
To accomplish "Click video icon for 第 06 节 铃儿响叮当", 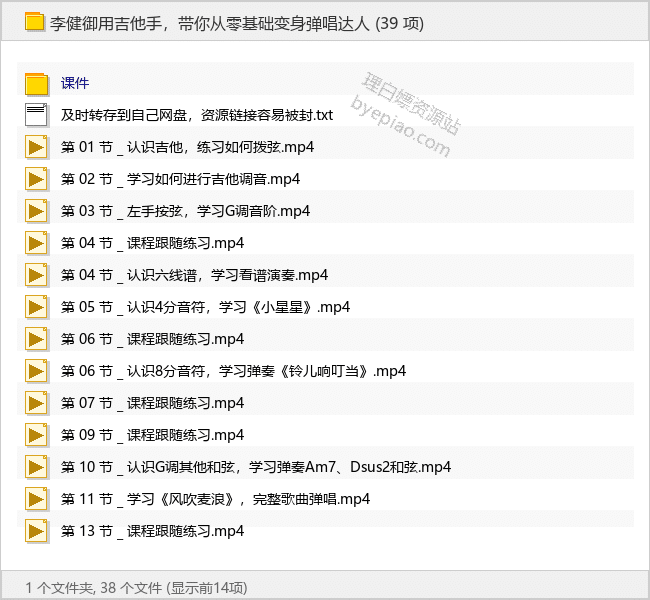I will [x=36, y=371].
